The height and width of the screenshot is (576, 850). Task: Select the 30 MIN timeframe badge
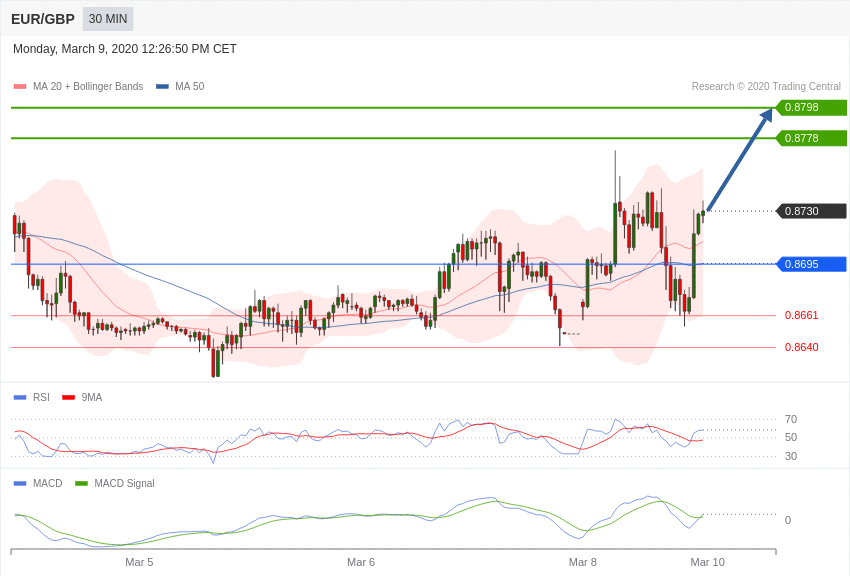tap(108, 19)
